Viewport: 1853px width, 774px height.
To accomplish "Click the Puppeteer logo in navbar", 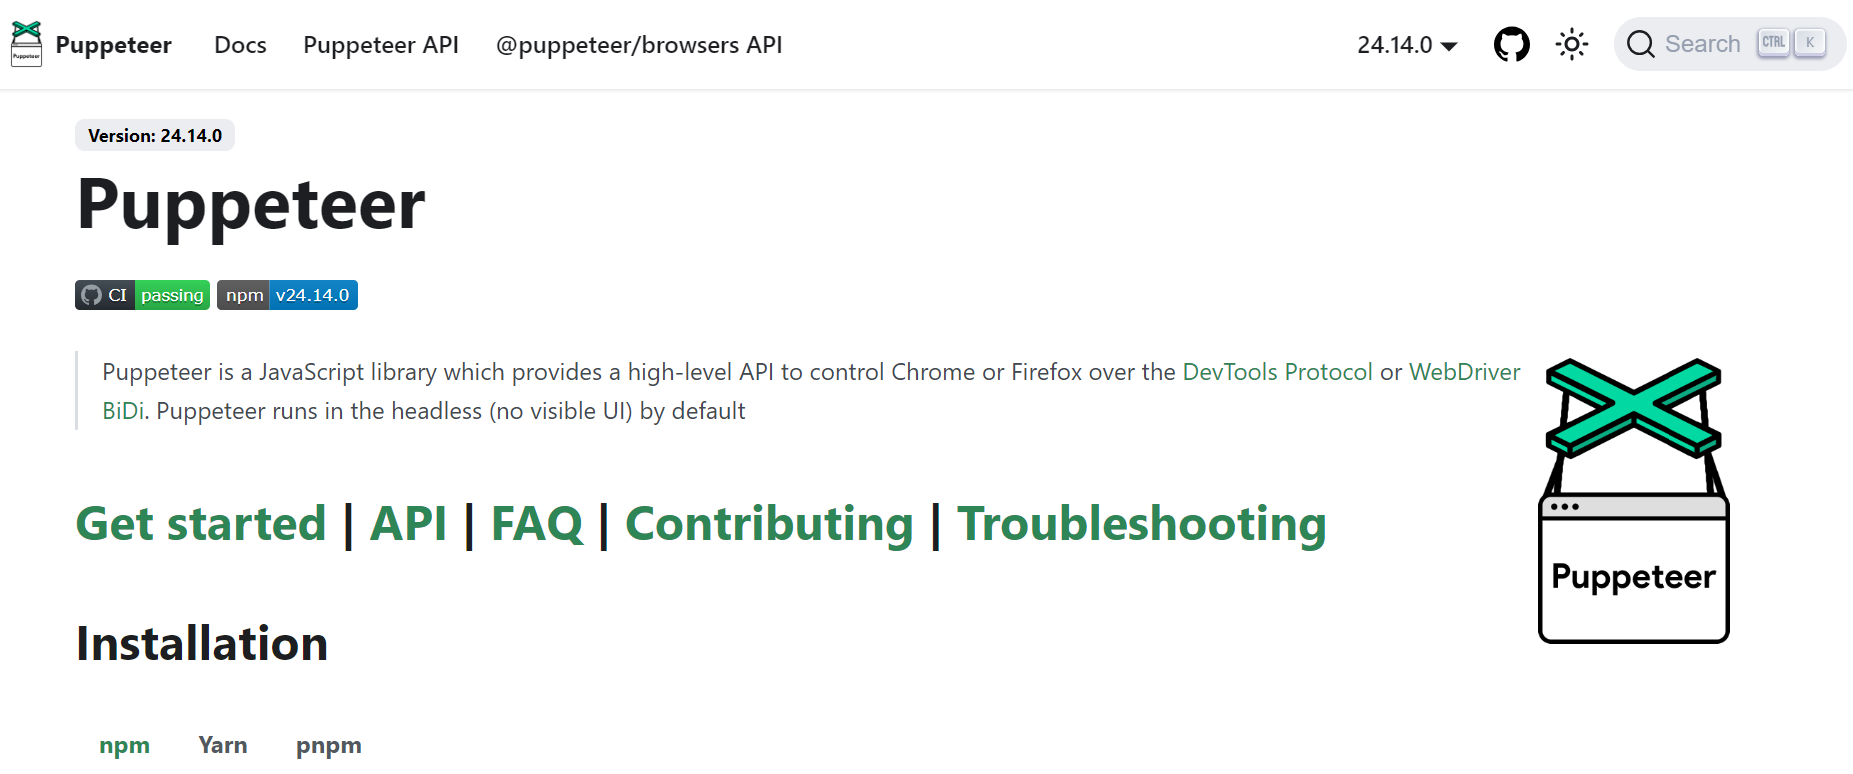I will coord(26,44).
